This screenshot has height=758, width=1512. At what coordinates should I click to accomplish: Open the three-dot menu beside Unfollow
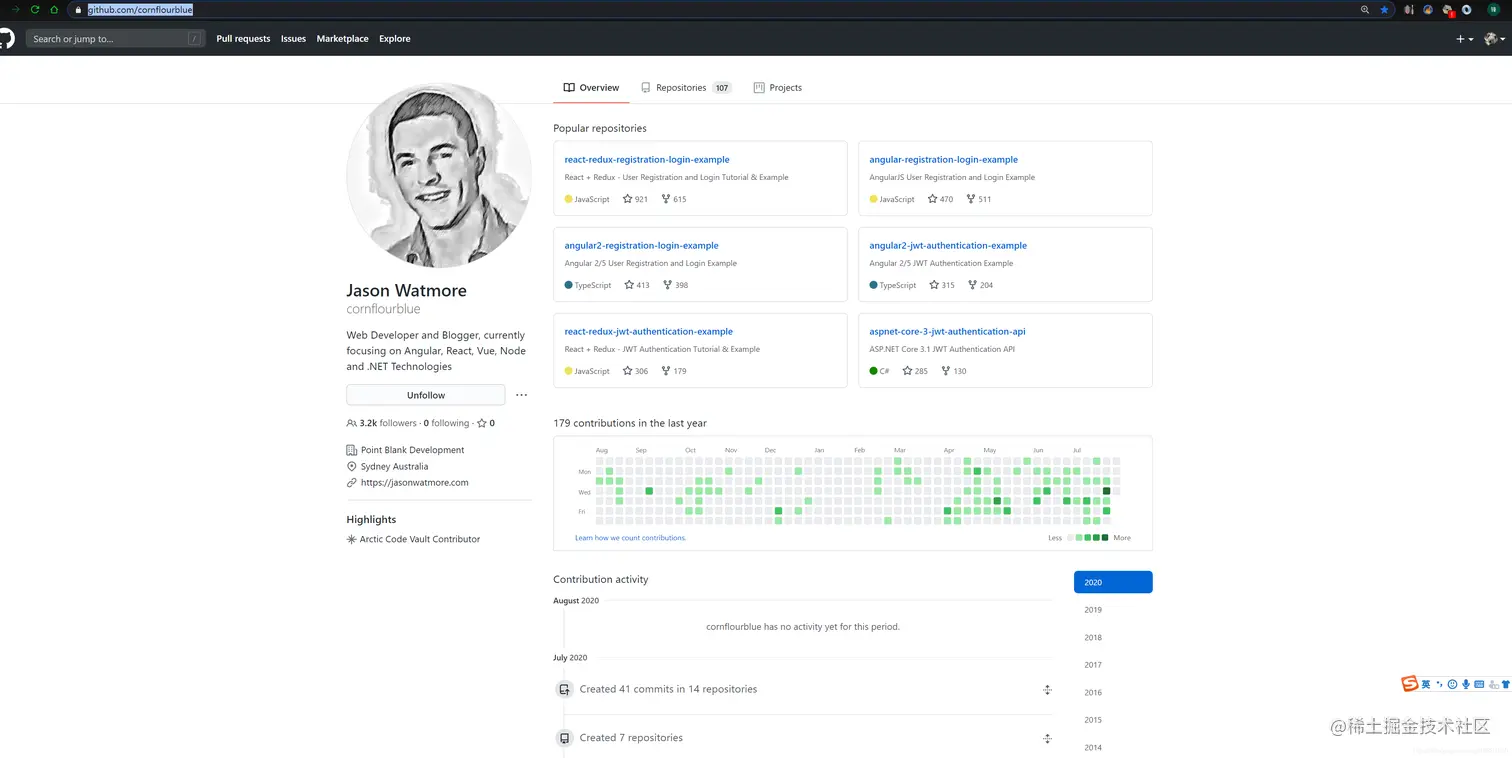point(521,395)
